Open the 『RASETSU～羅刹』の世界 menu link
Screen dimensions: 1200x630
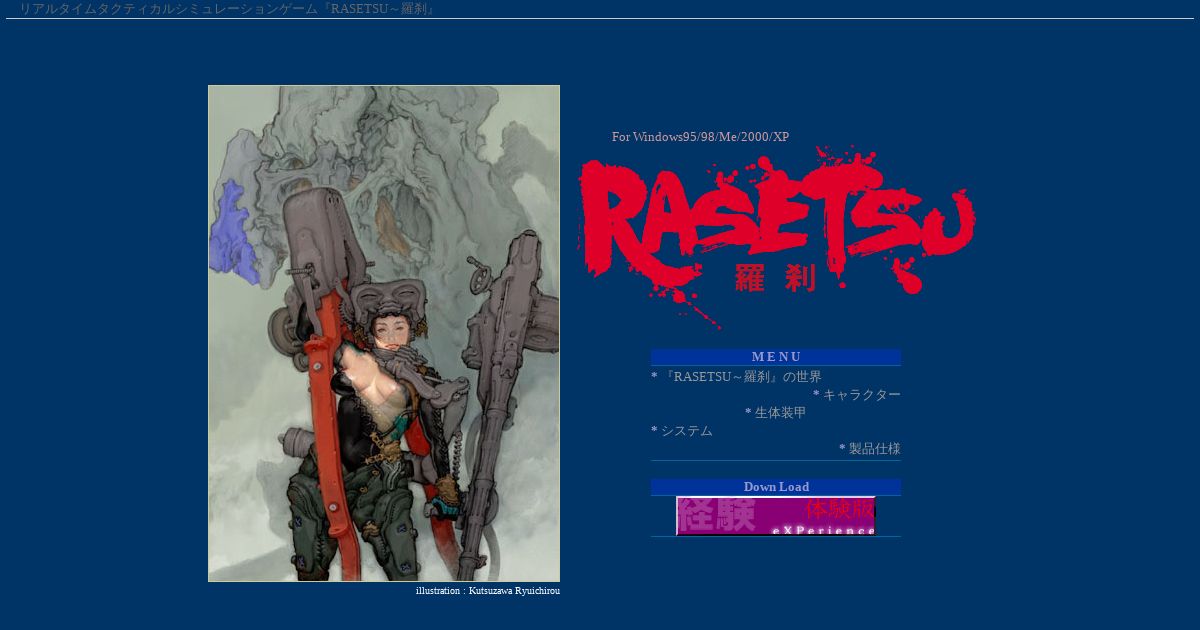click(741, 377)
